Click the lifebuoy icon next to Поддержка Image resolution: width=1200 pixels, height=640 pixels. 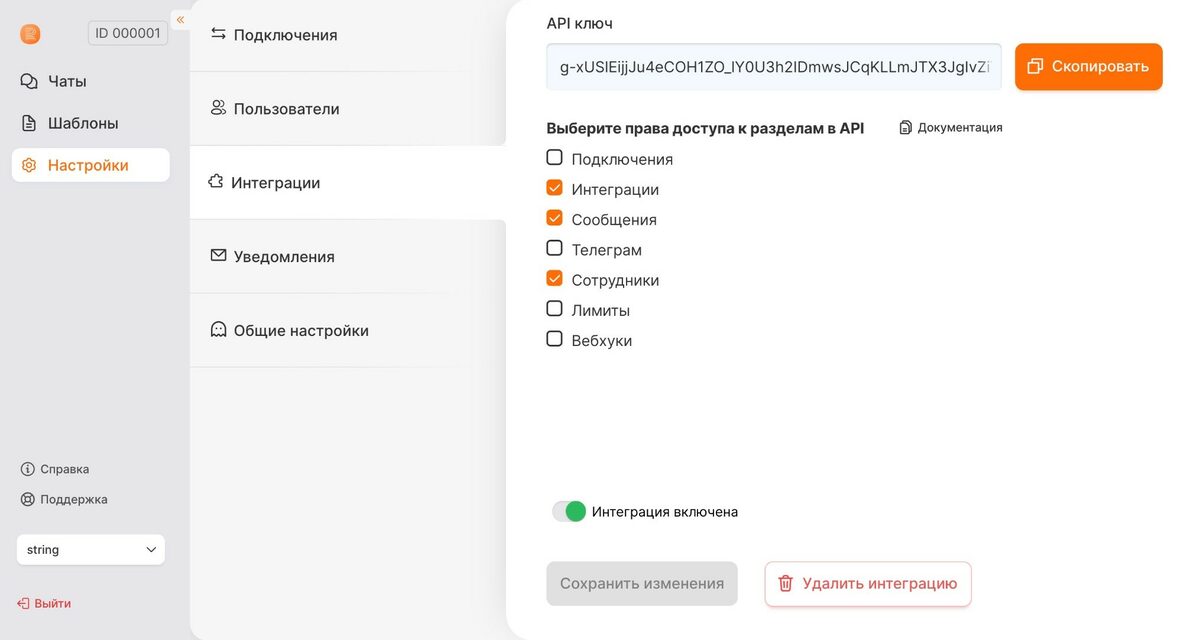pyautogui.click(x=28, y=499)
